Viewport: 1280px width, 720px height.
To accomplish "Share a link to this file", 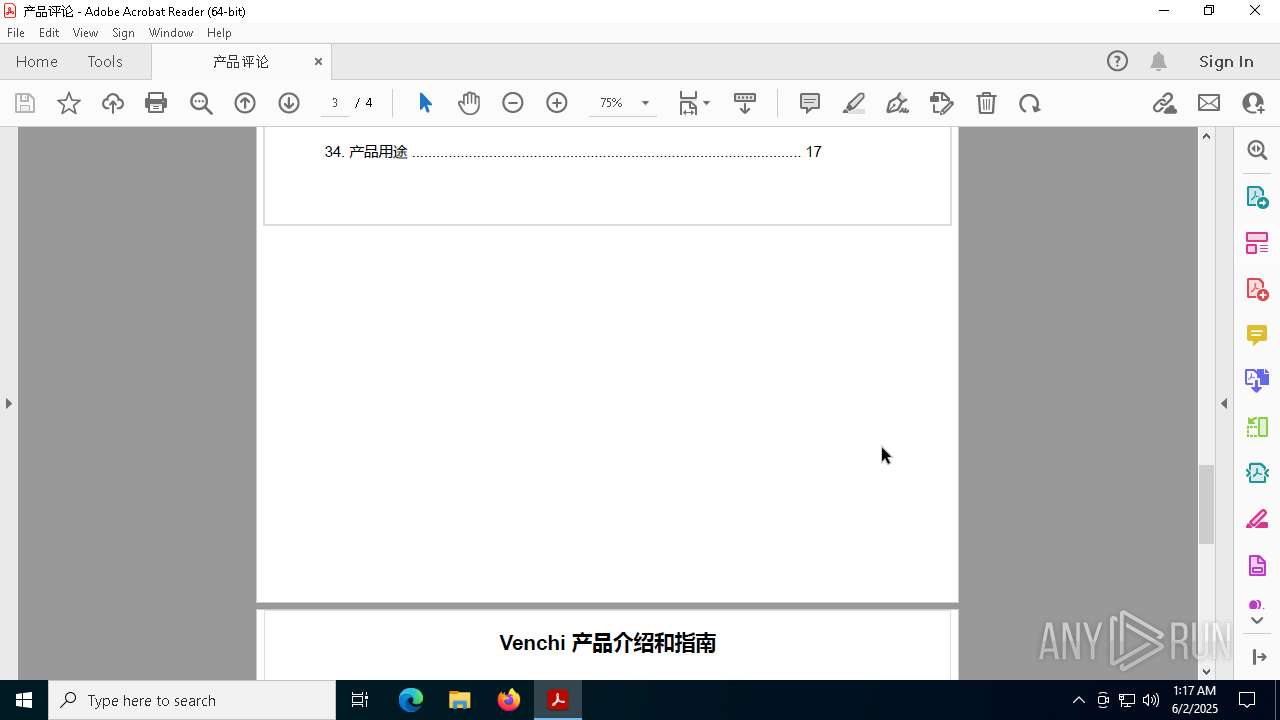I will 1164,103.
